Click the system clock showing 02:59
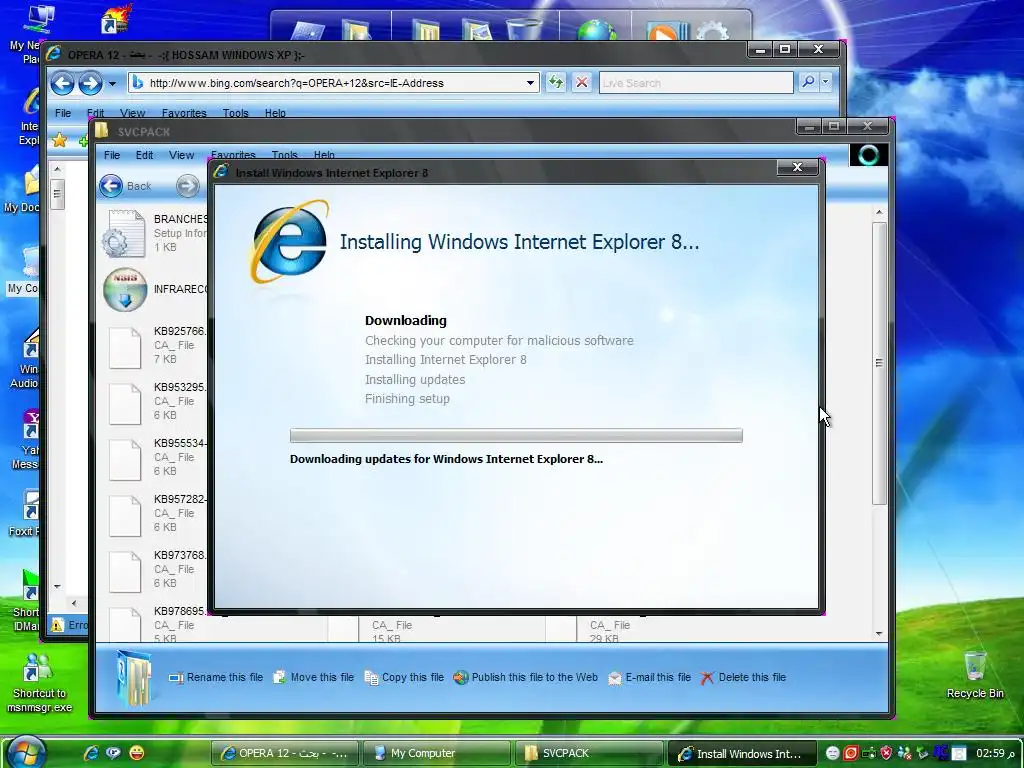 [x=996, y=753]
